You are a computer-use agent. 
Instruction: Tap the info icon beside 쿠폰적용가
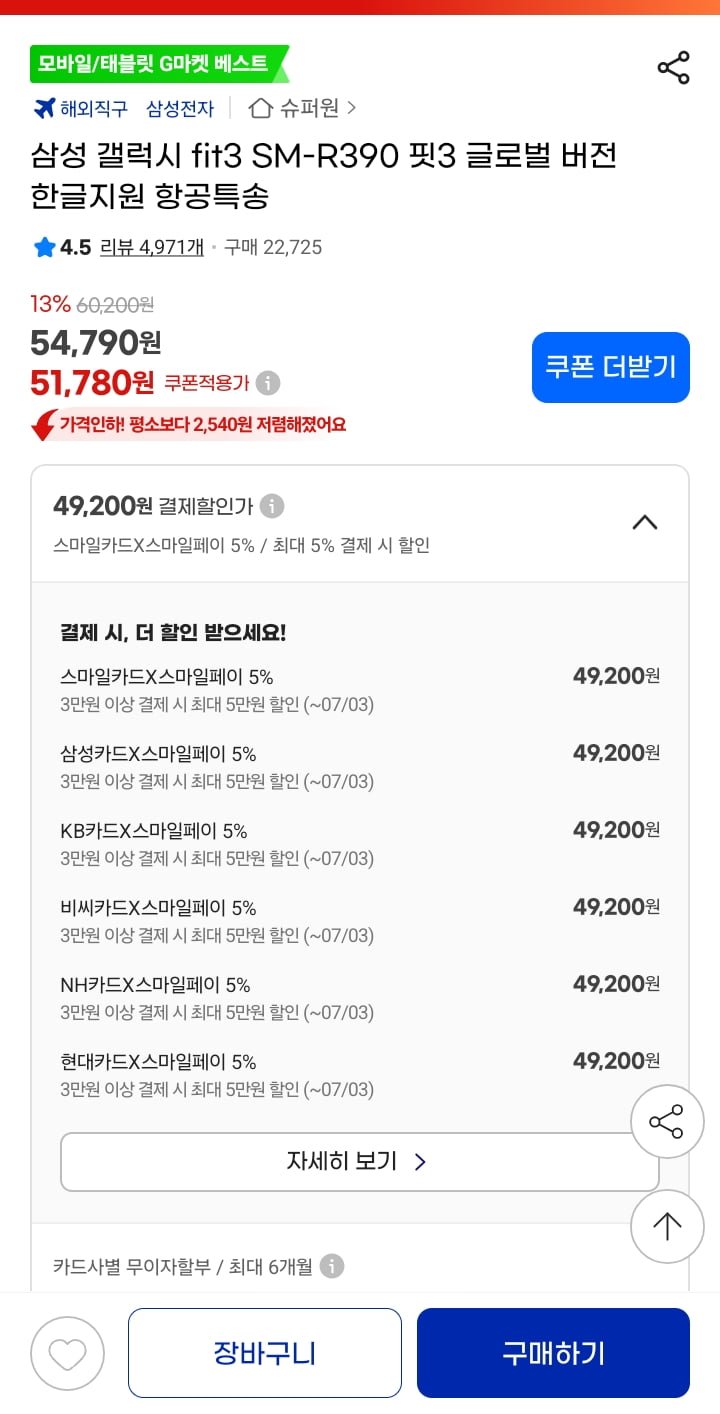(x=268, y=383)
